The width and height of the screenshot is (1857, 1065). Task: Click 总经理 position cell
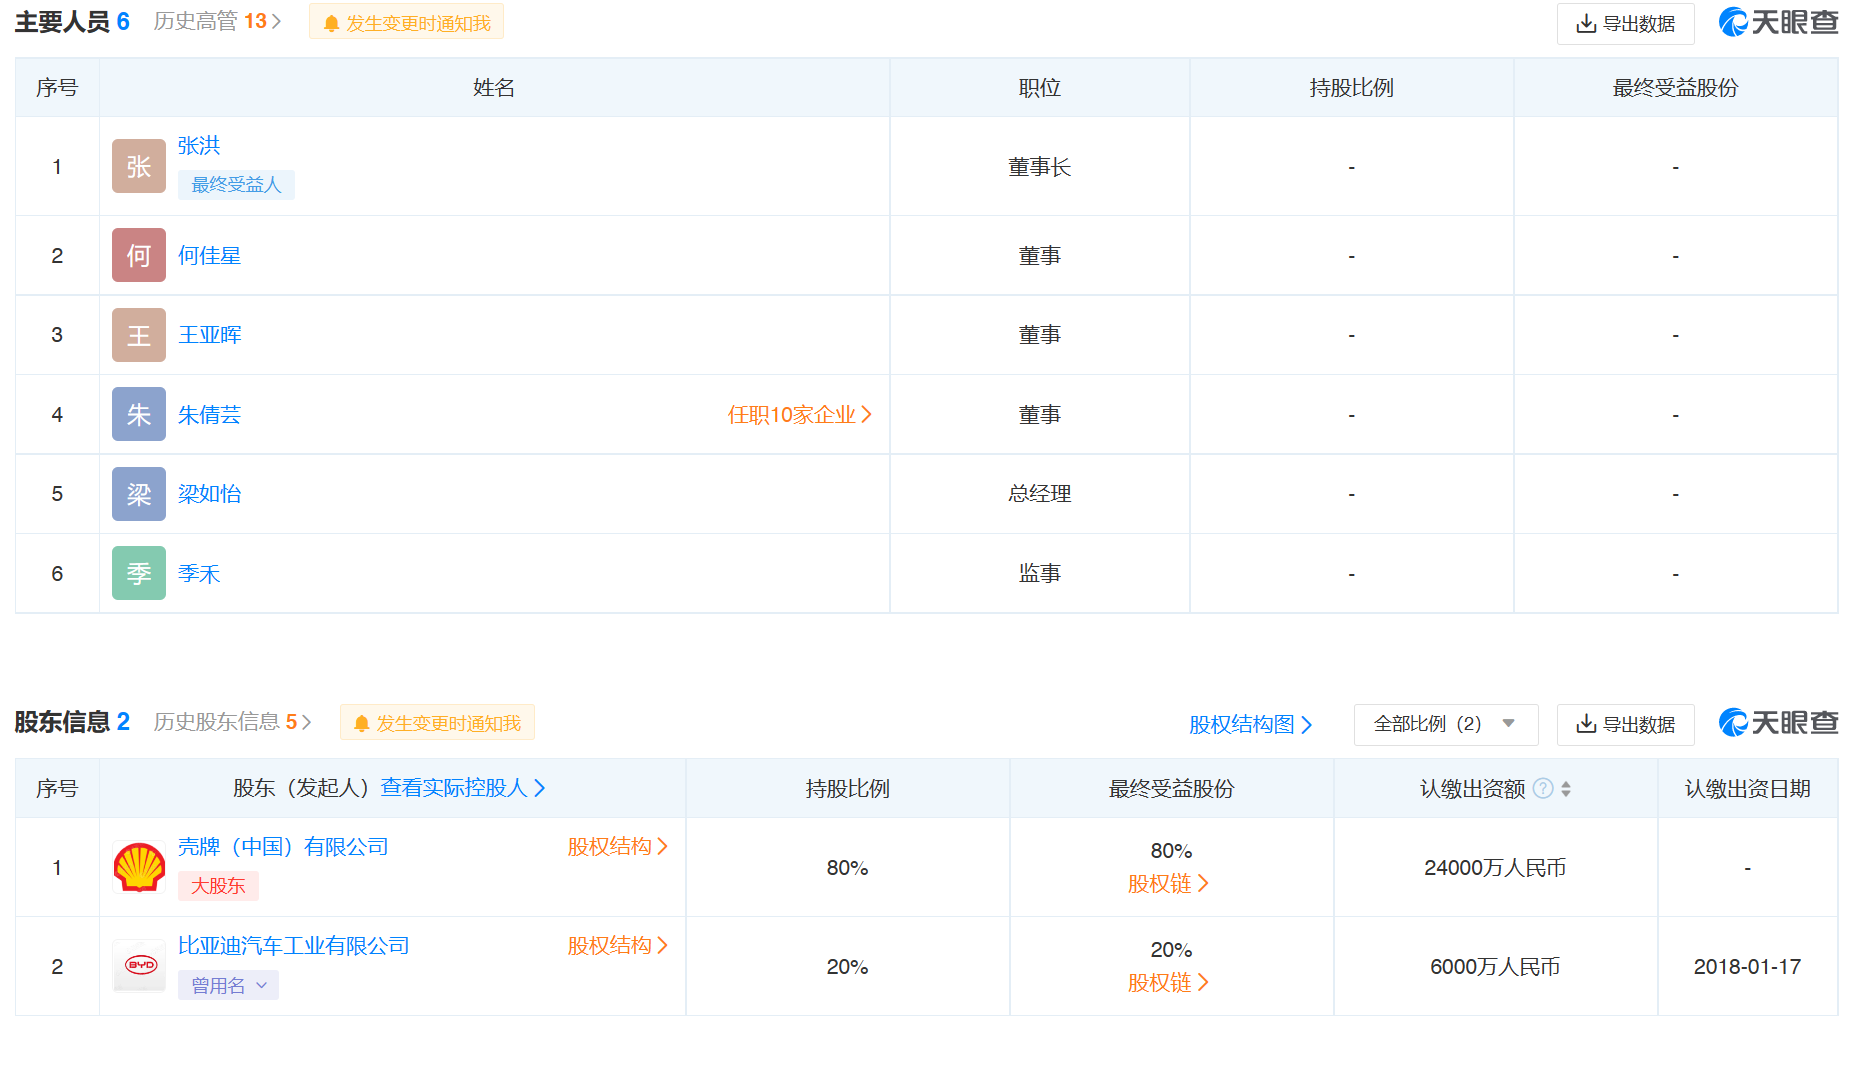pyautogui.click(x=1039, y=493)
